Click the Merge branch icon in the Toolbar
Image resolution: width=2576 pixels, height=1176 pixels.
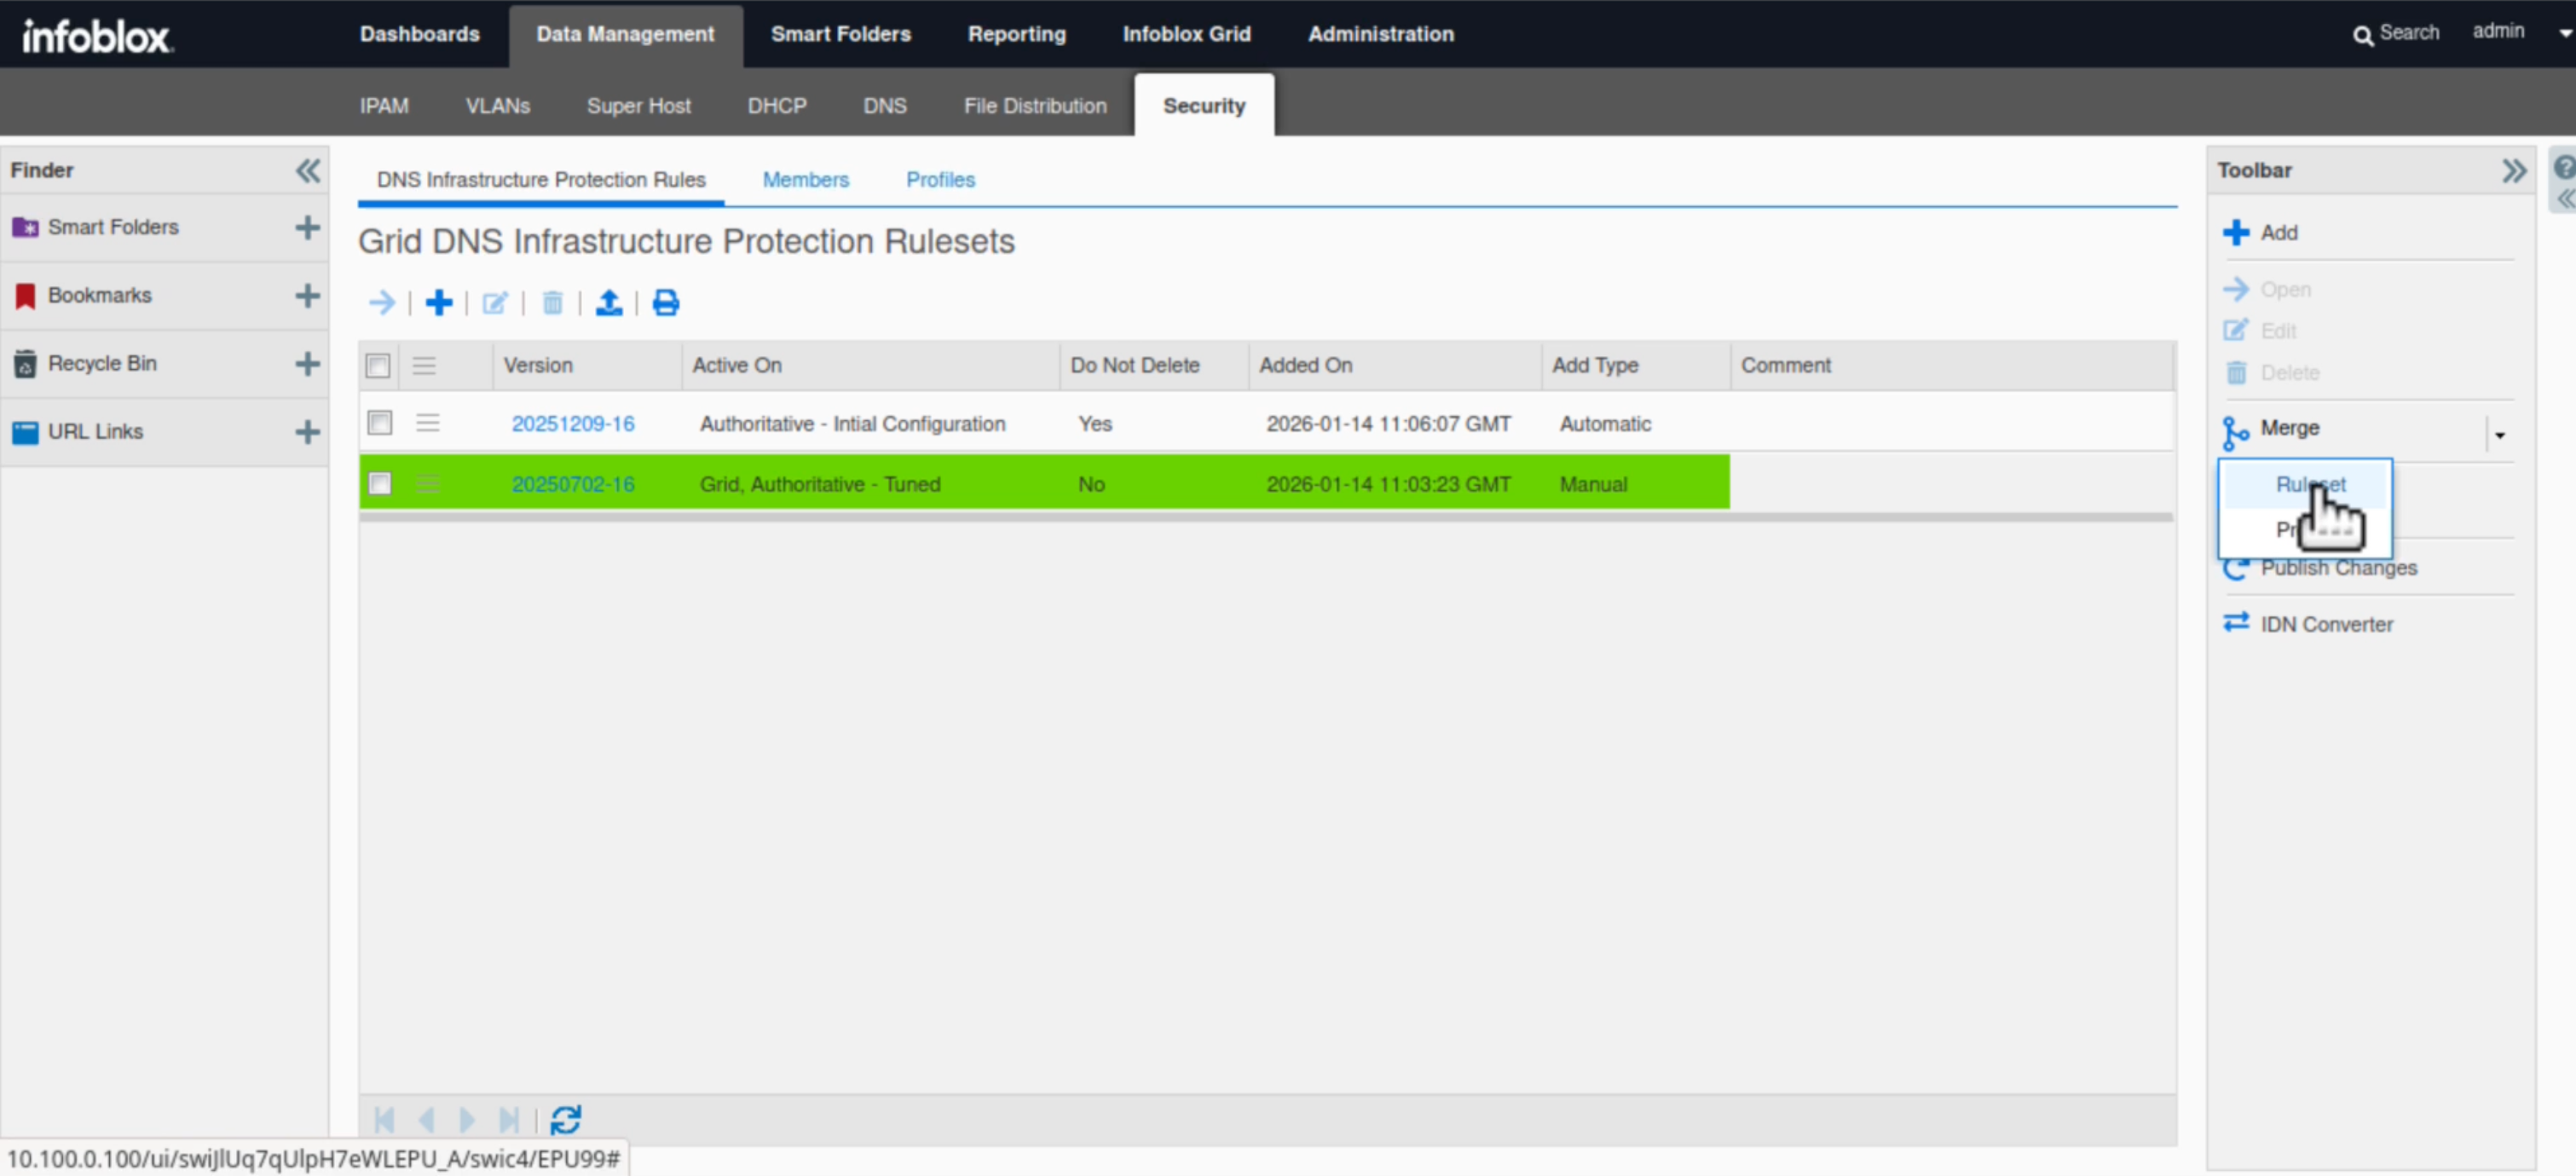2235,433
